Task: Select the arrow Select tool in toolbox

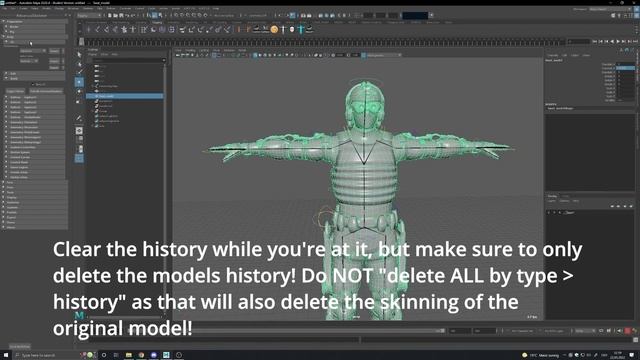Action: tap(79, 54)
